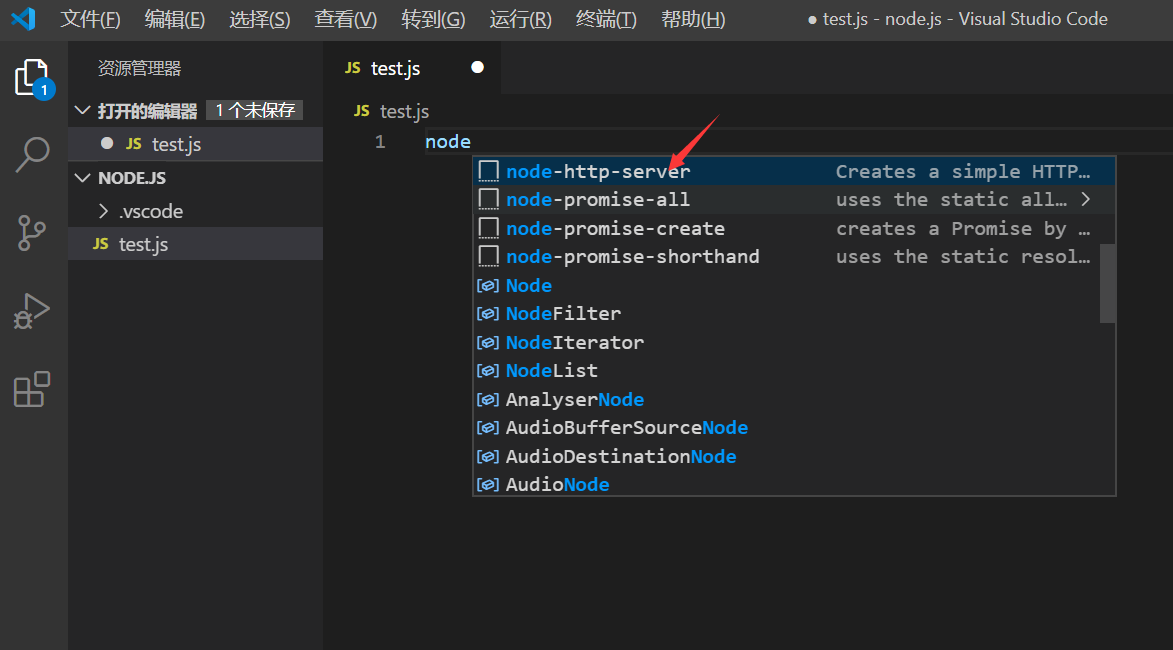Select test.js under open editors list

tap(195, 144)
